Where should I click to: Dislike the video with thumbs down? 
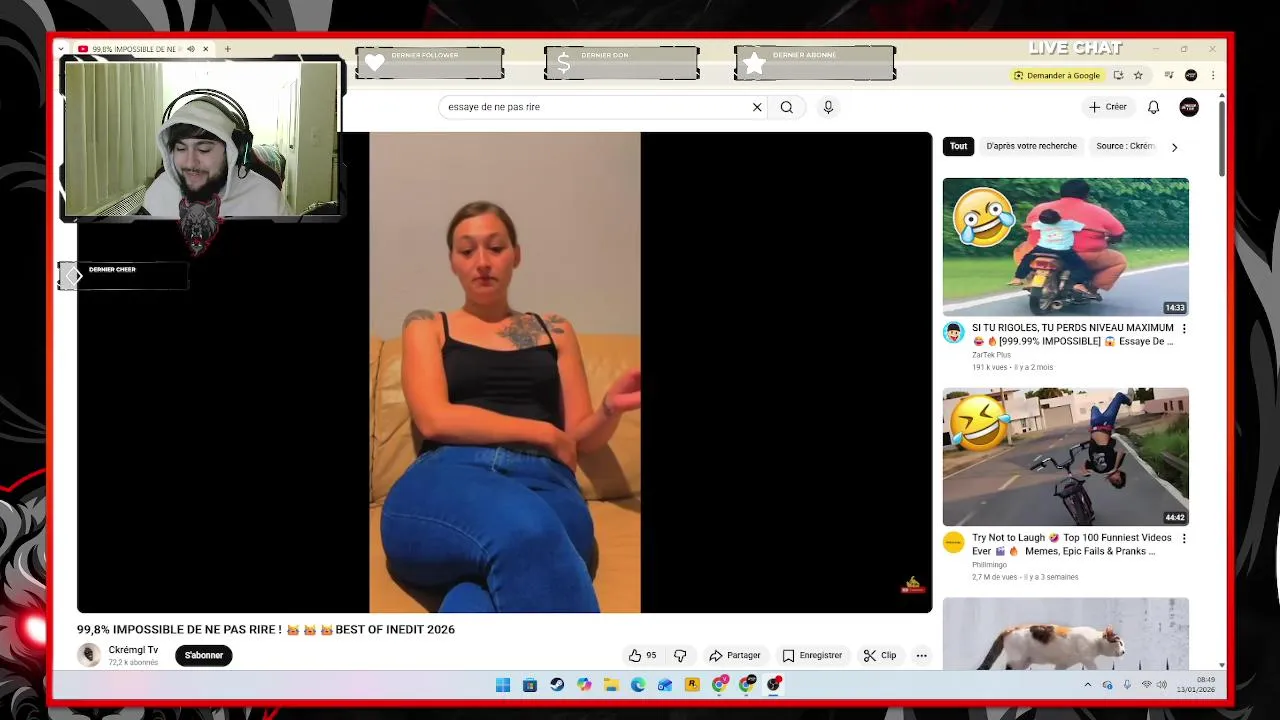(x=680, y=655)
